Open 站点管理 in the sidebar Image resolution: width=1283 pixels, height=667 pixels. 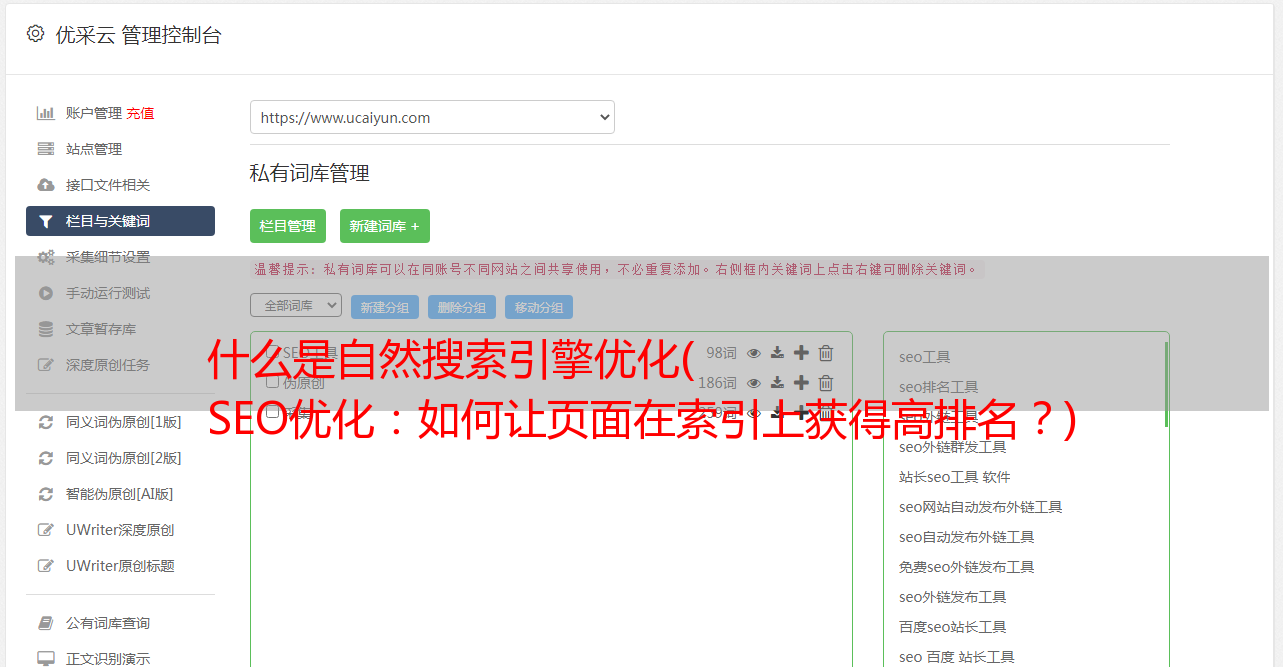(94, 149)
